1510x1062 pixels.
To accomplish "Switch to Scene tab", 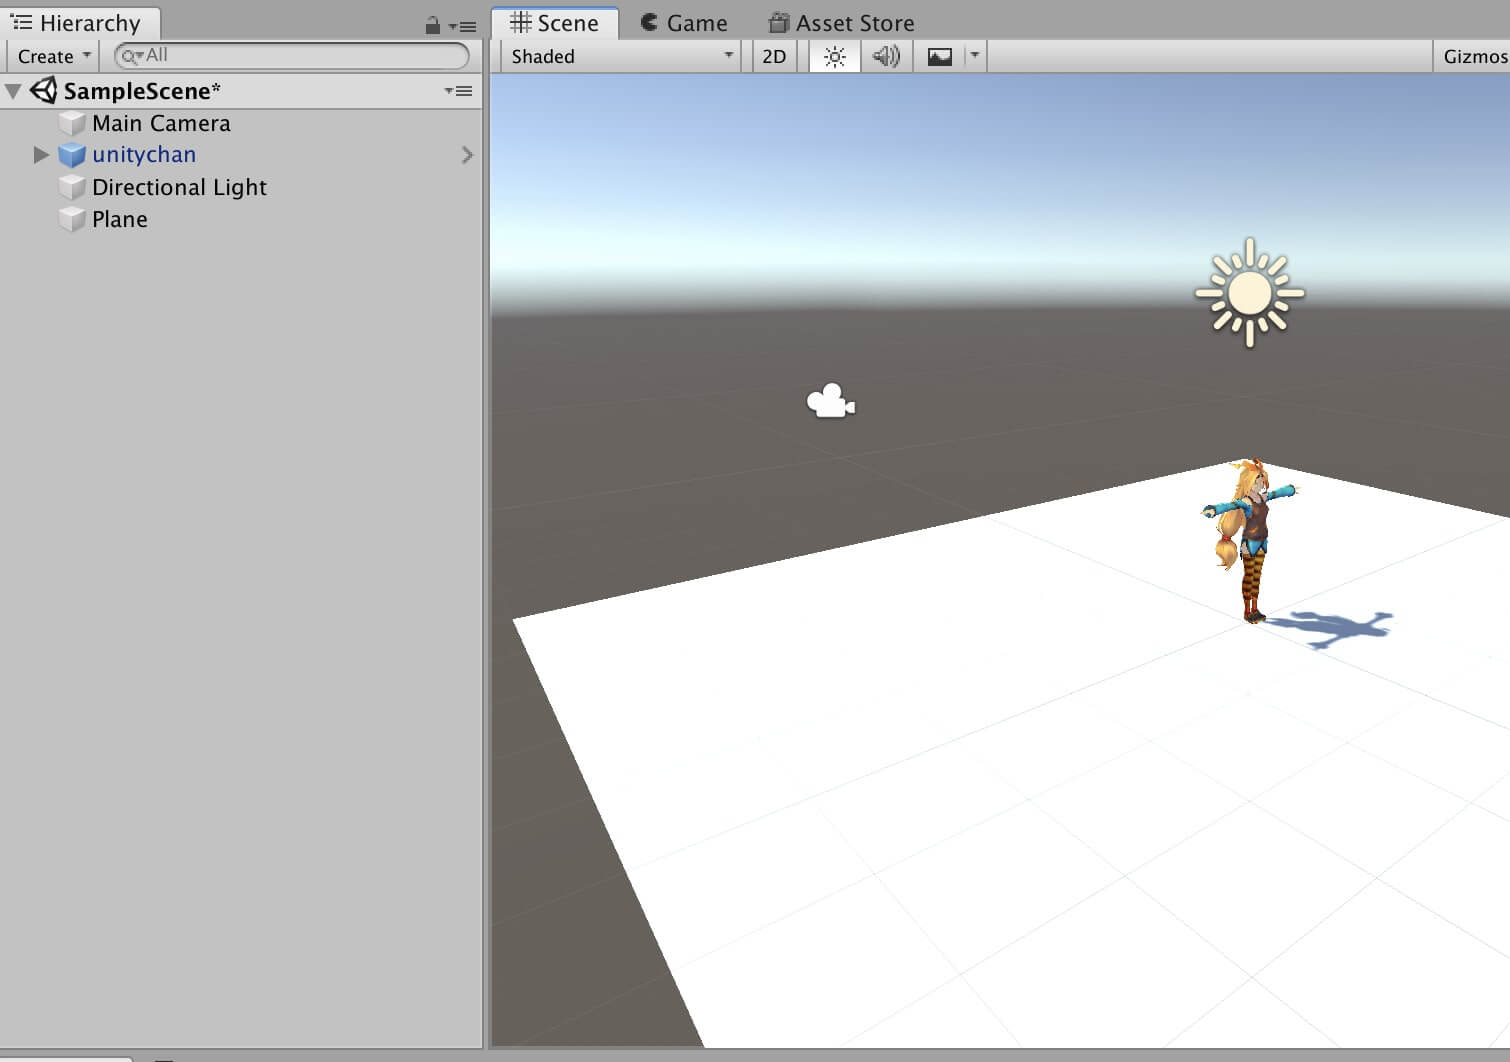I will pyautogui.click(x=555, y=23).
